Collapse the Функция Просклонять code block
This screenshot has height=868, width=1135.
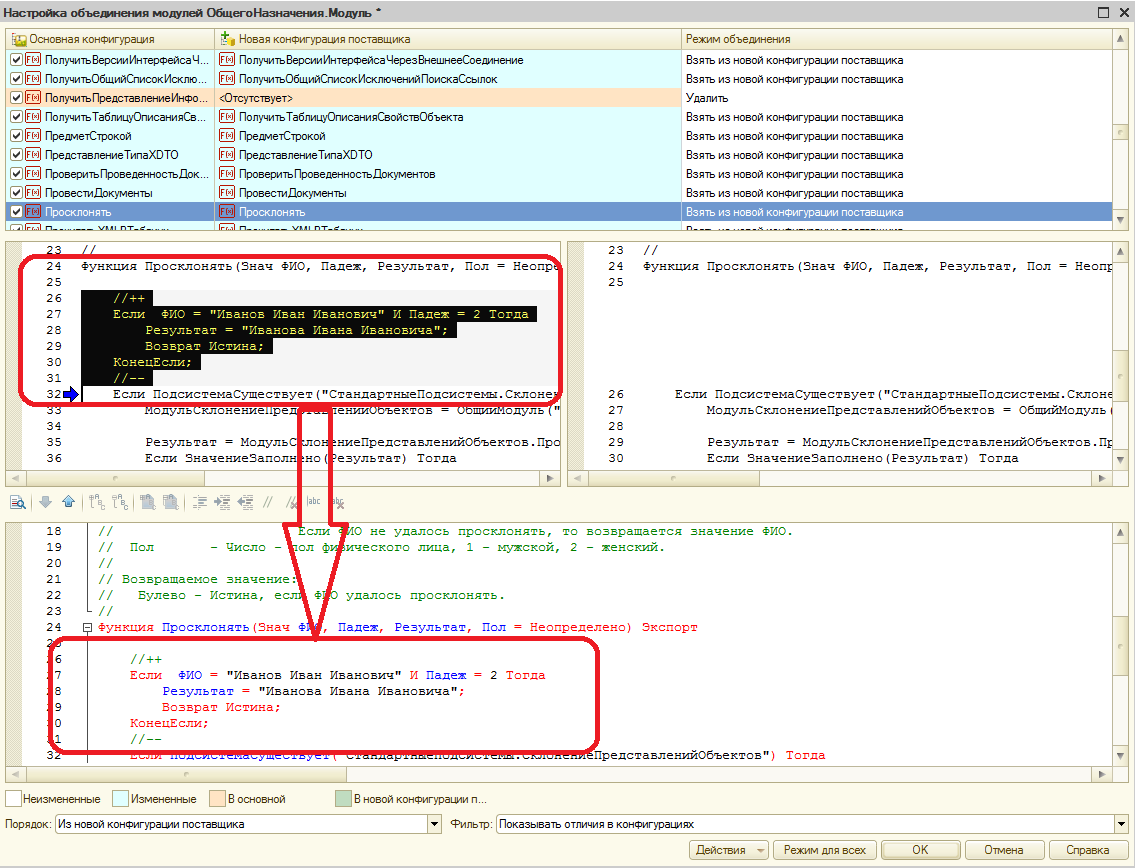tap(87, 628)
